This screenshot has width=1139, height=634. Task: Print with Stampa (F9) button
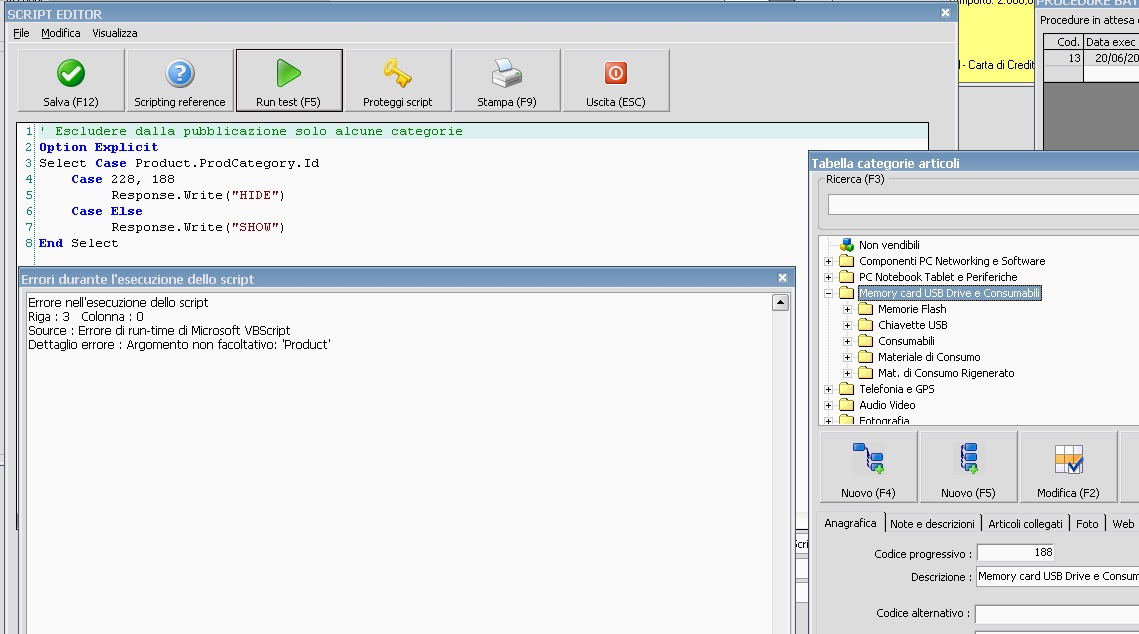pos(507,81)
